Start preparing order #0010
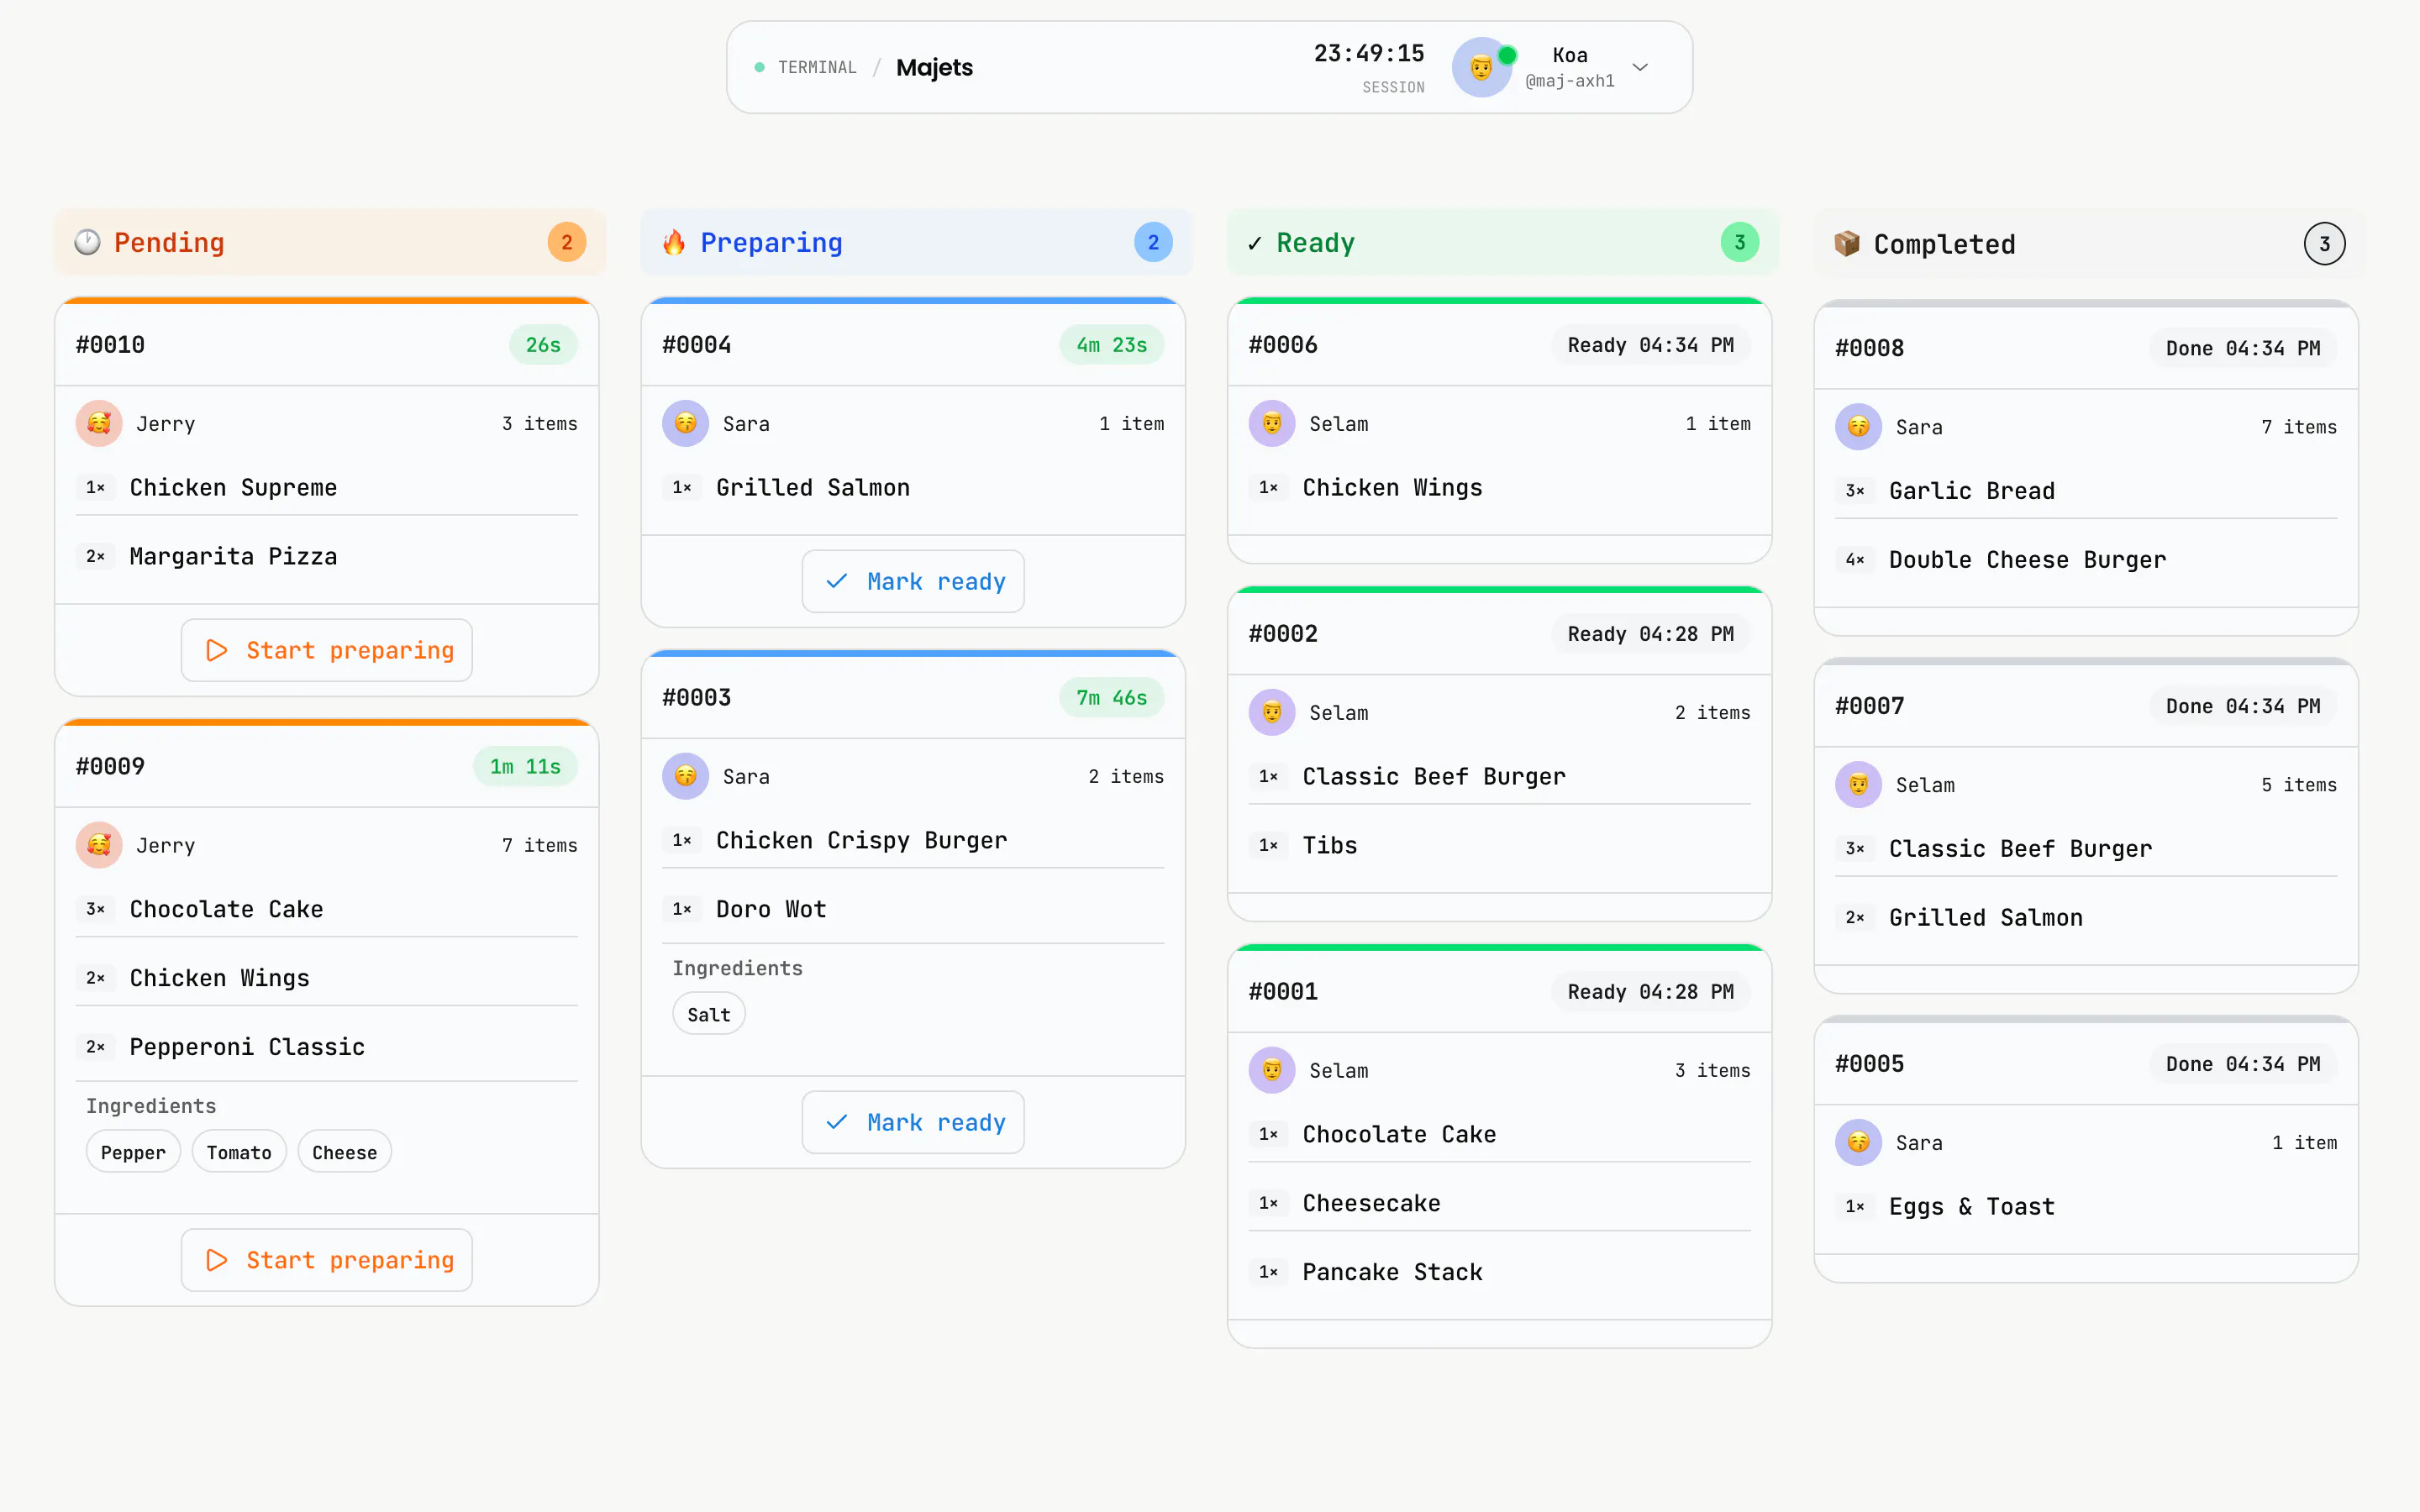The height and width of the screenshot is (1512, 2420). [x=327, y=650]
